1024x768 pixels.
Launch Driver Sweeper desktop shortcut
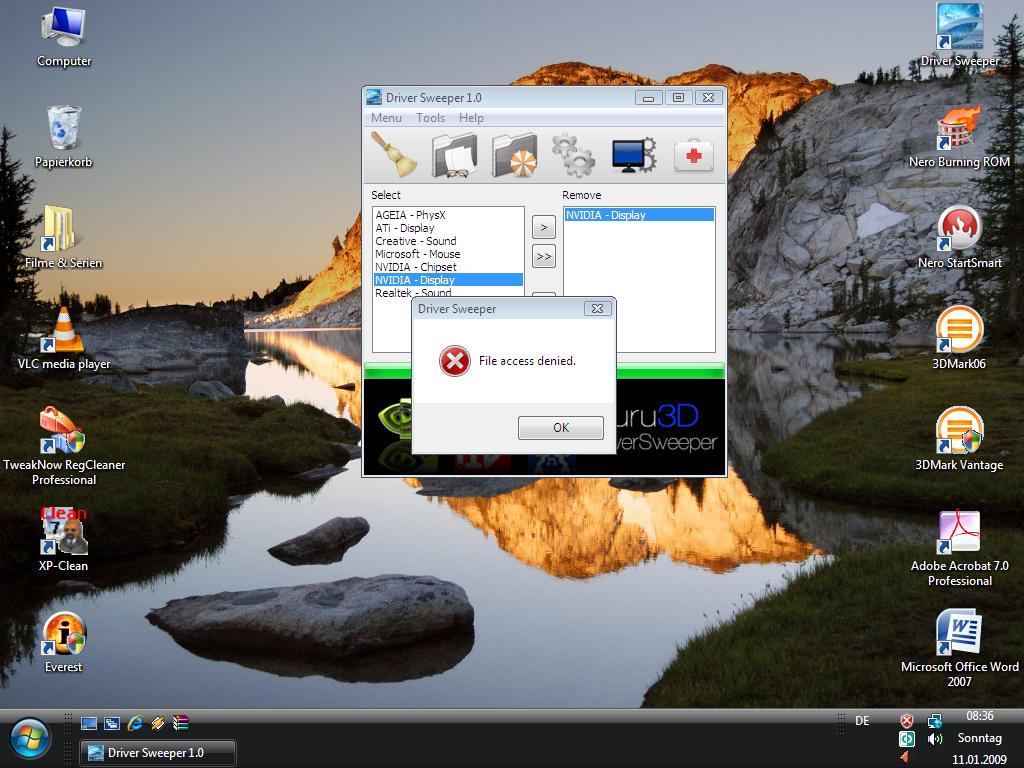(x=959, y=36)
